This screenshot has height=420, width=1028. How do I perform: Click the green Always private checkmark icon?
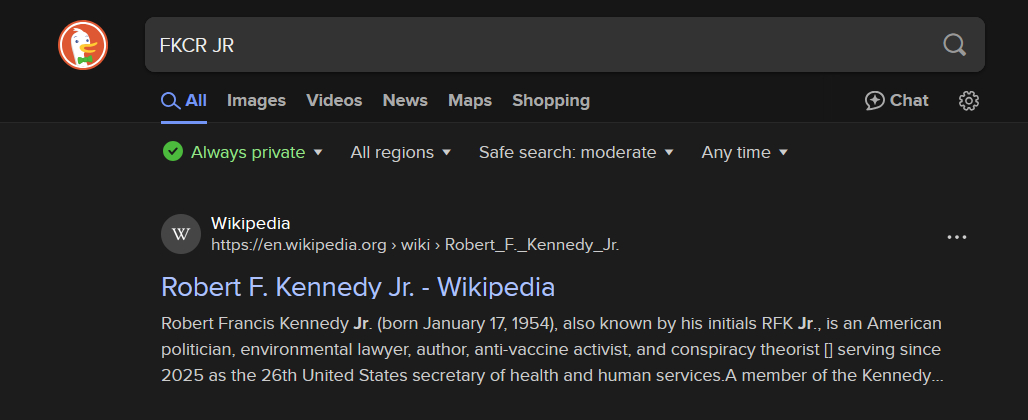click(173, 152)
